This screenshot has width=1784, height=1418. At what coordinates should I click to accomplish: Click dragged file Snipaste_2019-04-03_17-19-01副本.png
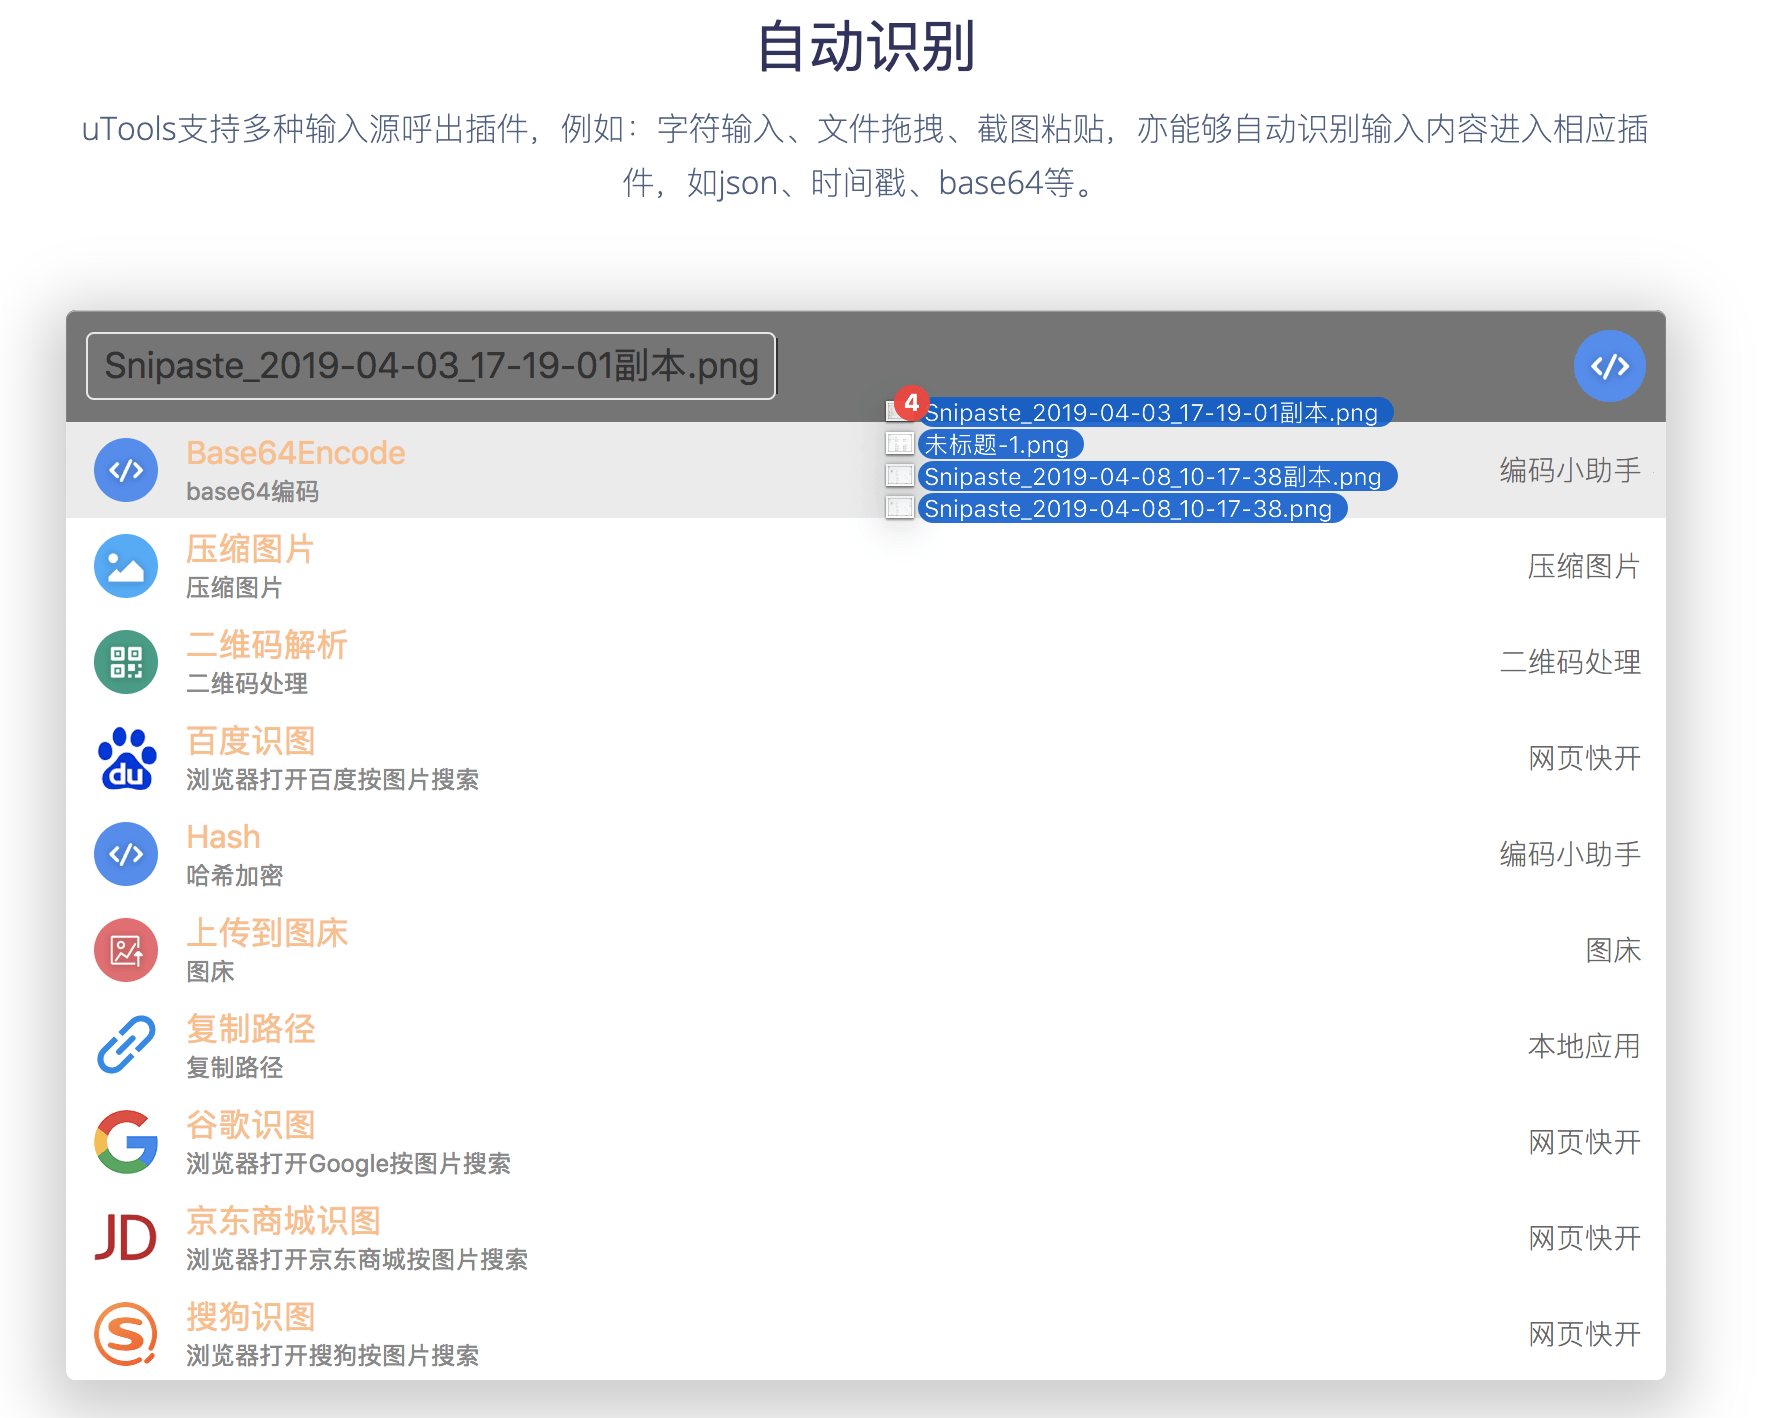coord(1156,412)
